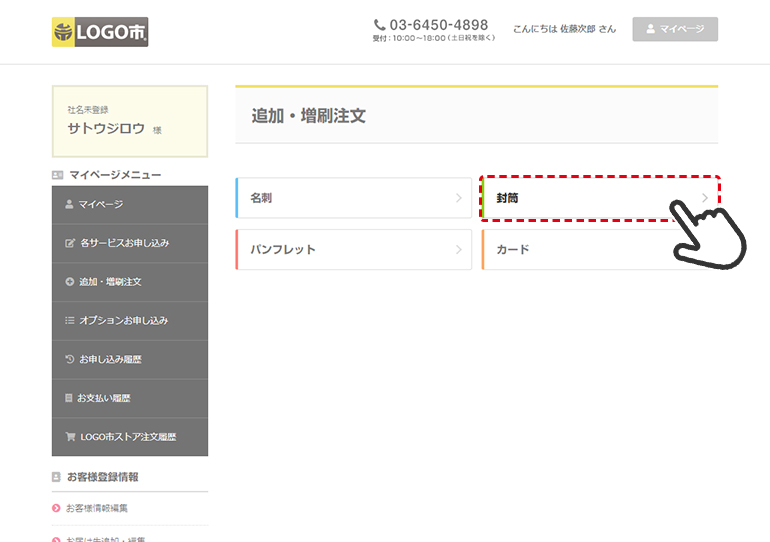Open the マイページ button in header
Screen dimensions: 770x542
pos(675,29)
